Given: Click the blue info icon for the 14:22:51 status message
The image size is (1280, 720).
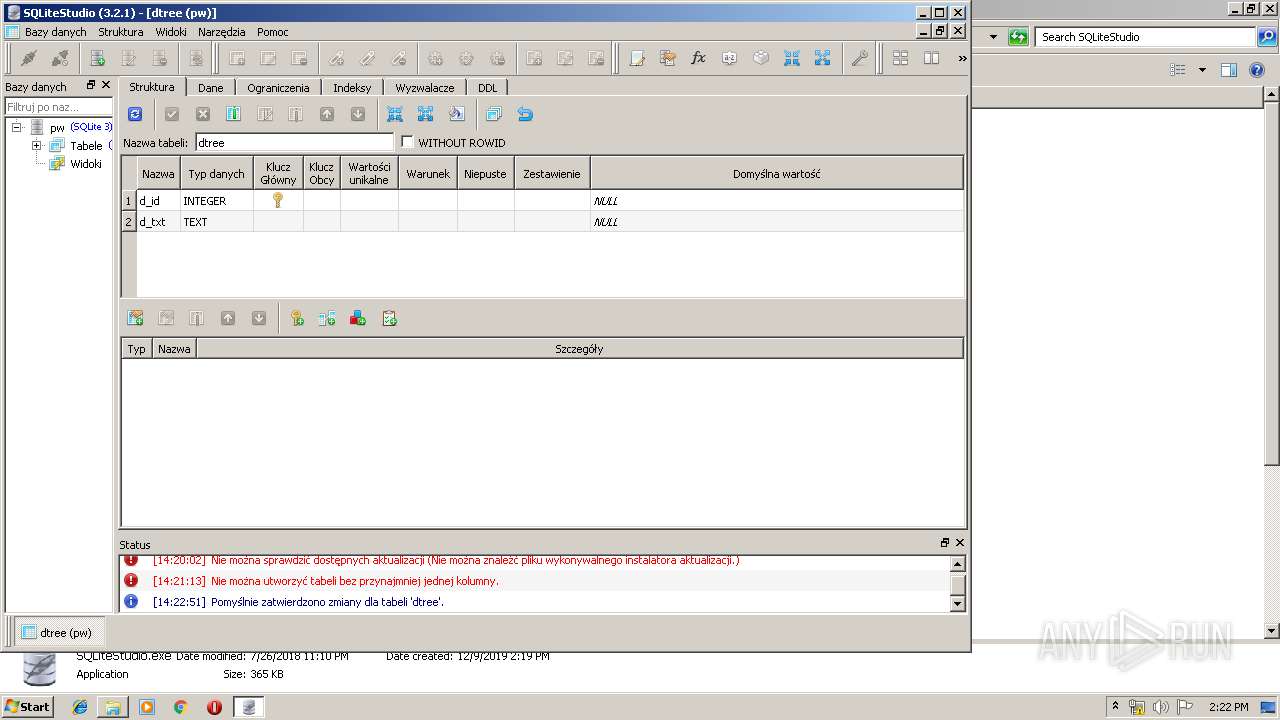Looking at the screenshot, I should [x=130, y=601].
